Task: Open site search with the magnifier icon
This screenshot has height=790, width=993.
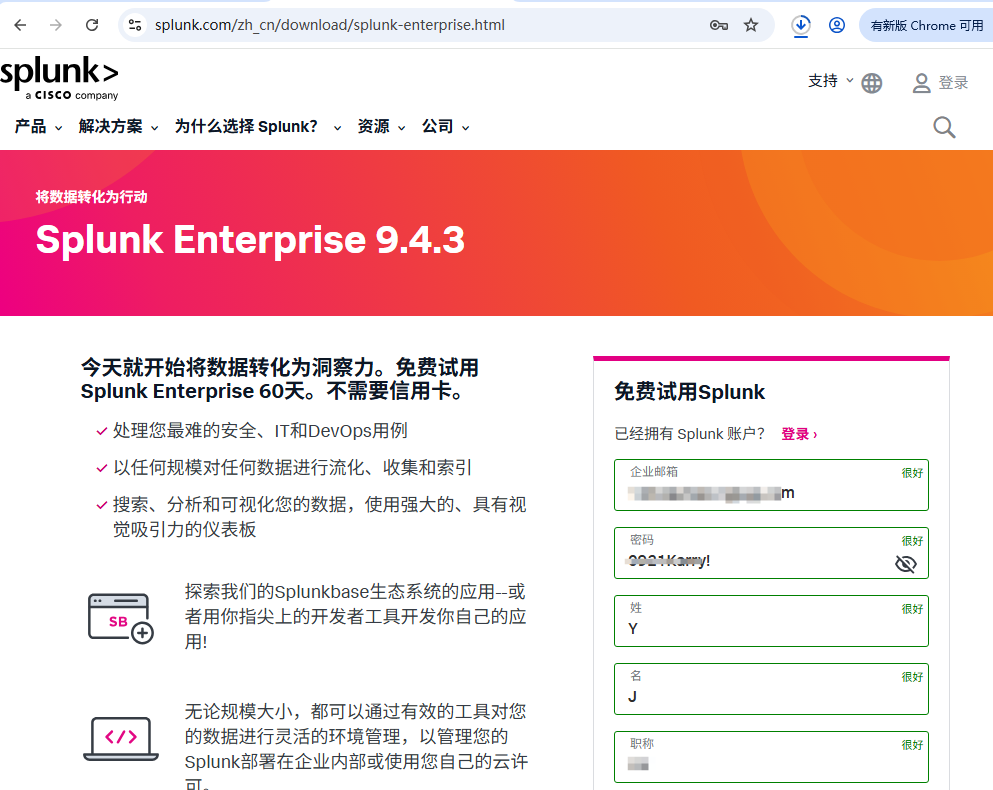Action: click(x=944, y=127)
